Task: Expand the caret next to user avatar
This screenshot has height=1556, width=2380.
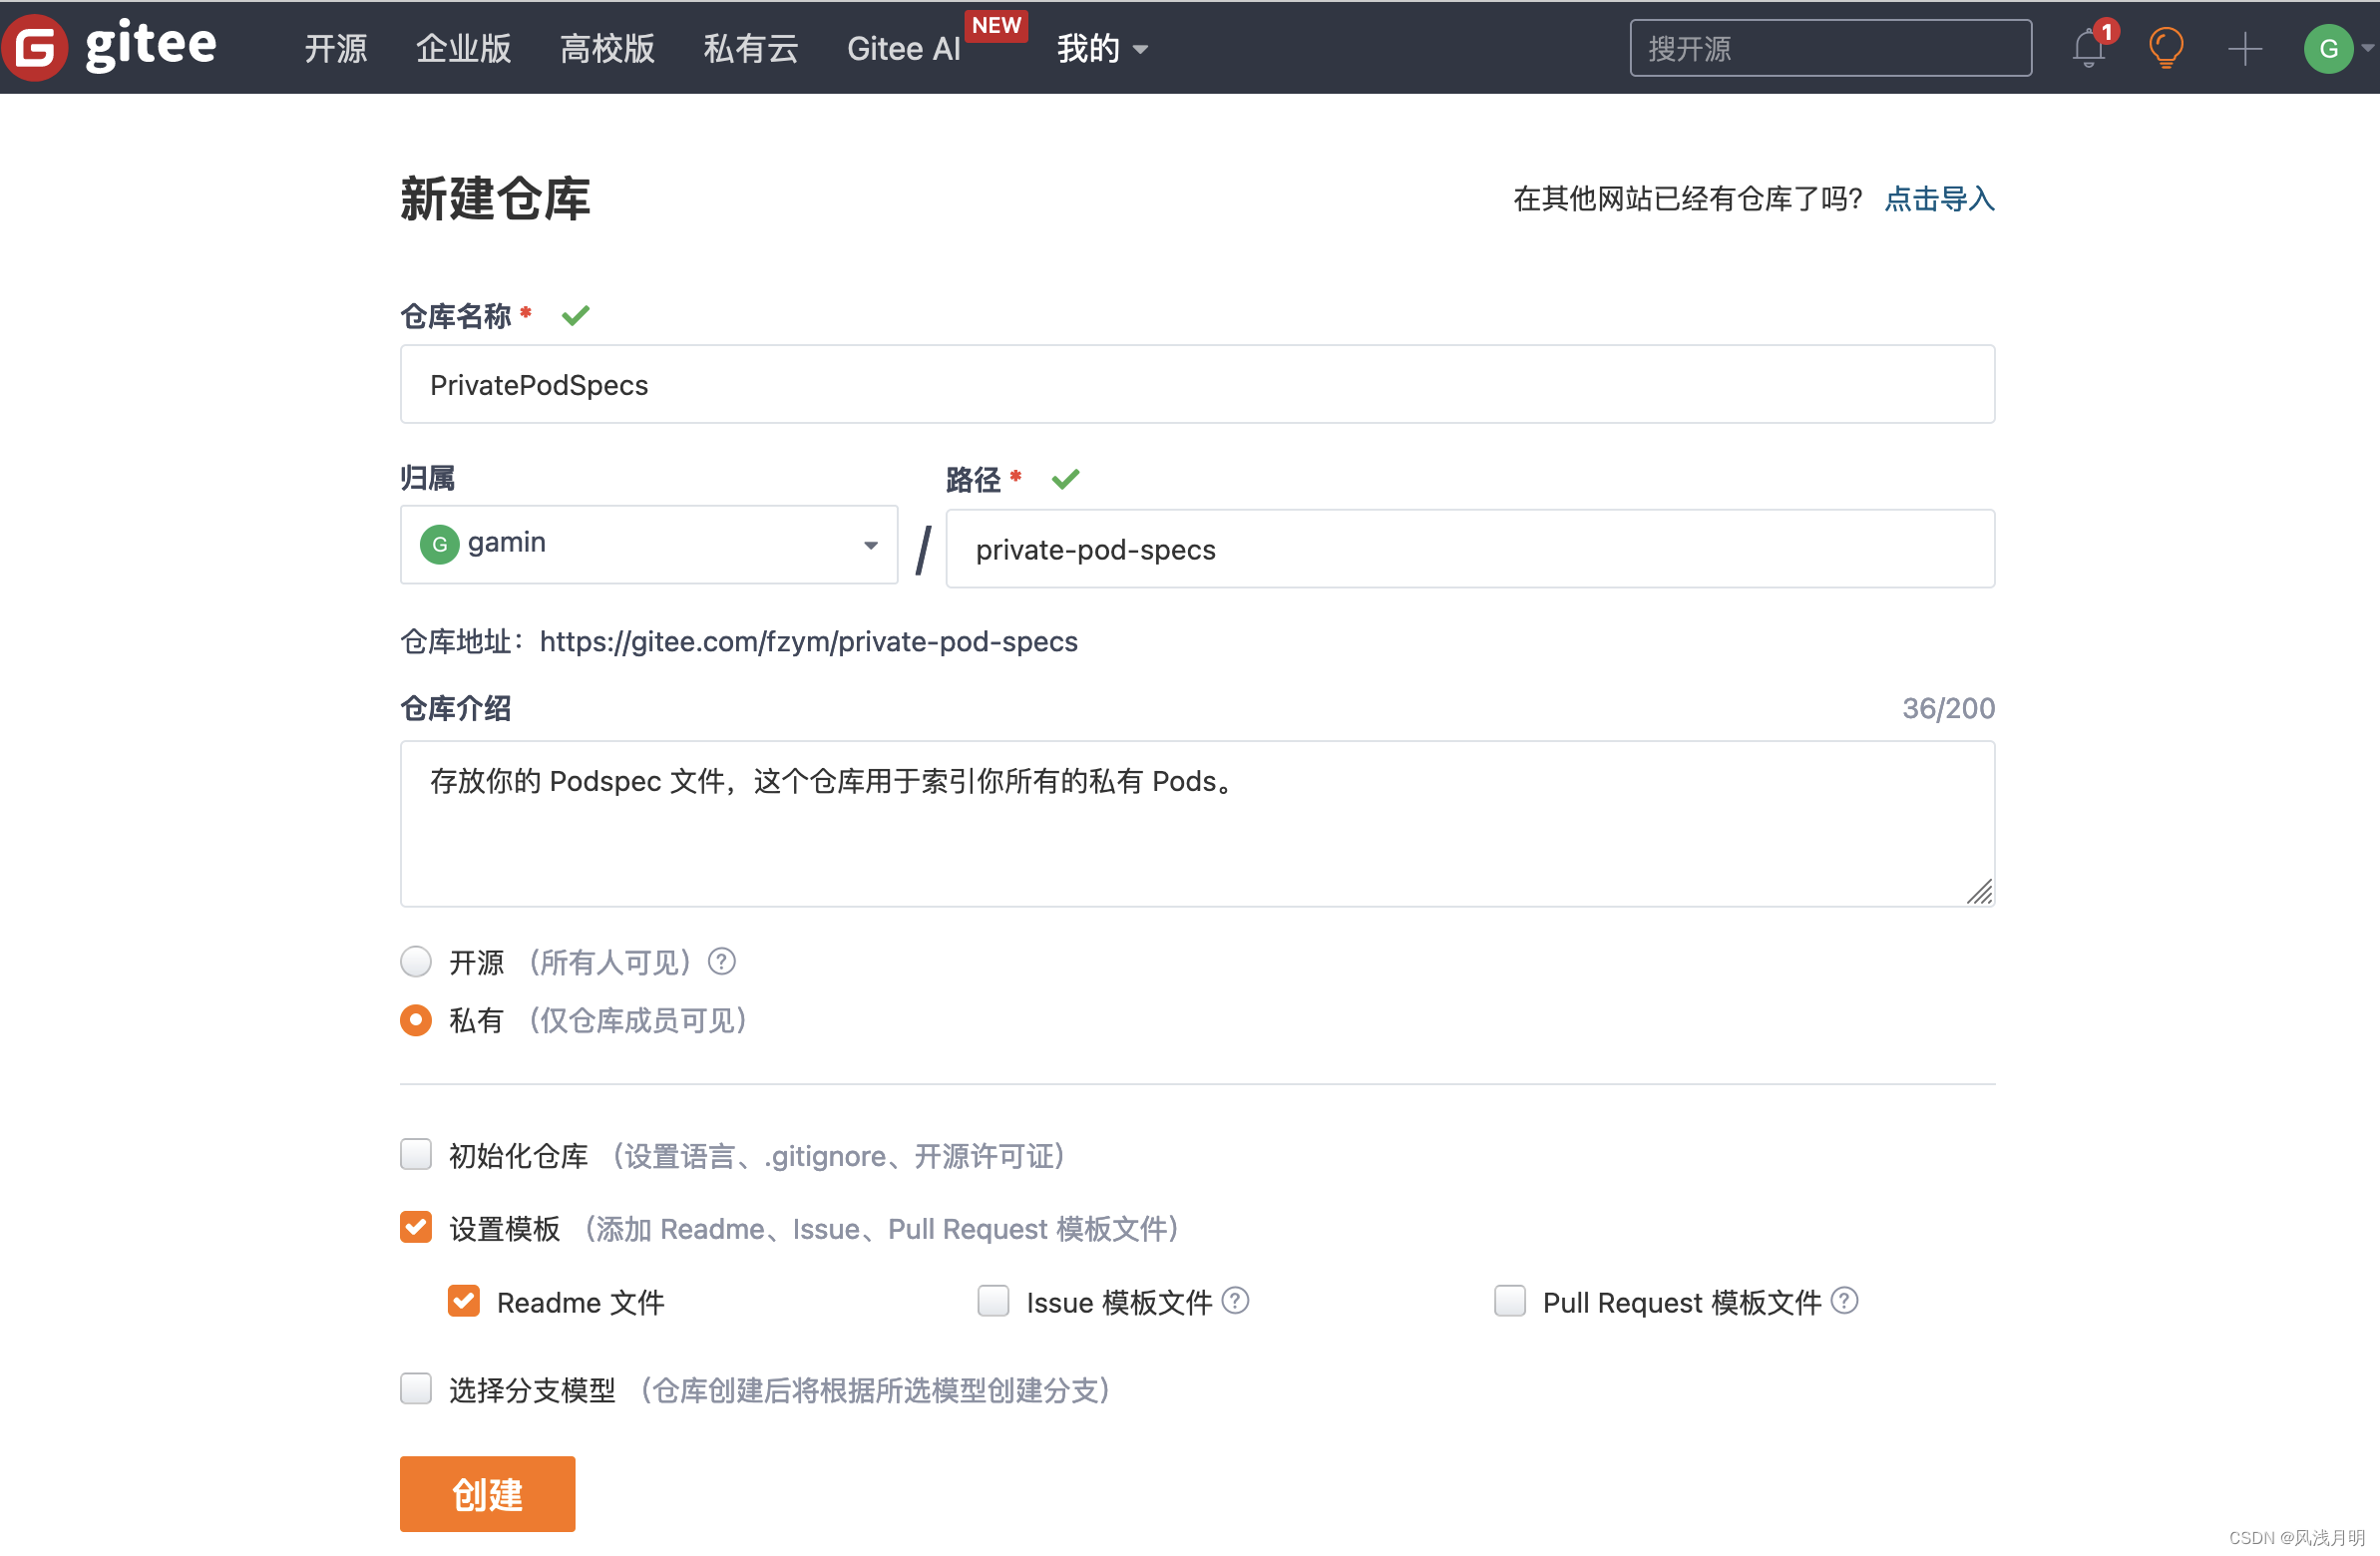Action: [x=2368, y=48]
